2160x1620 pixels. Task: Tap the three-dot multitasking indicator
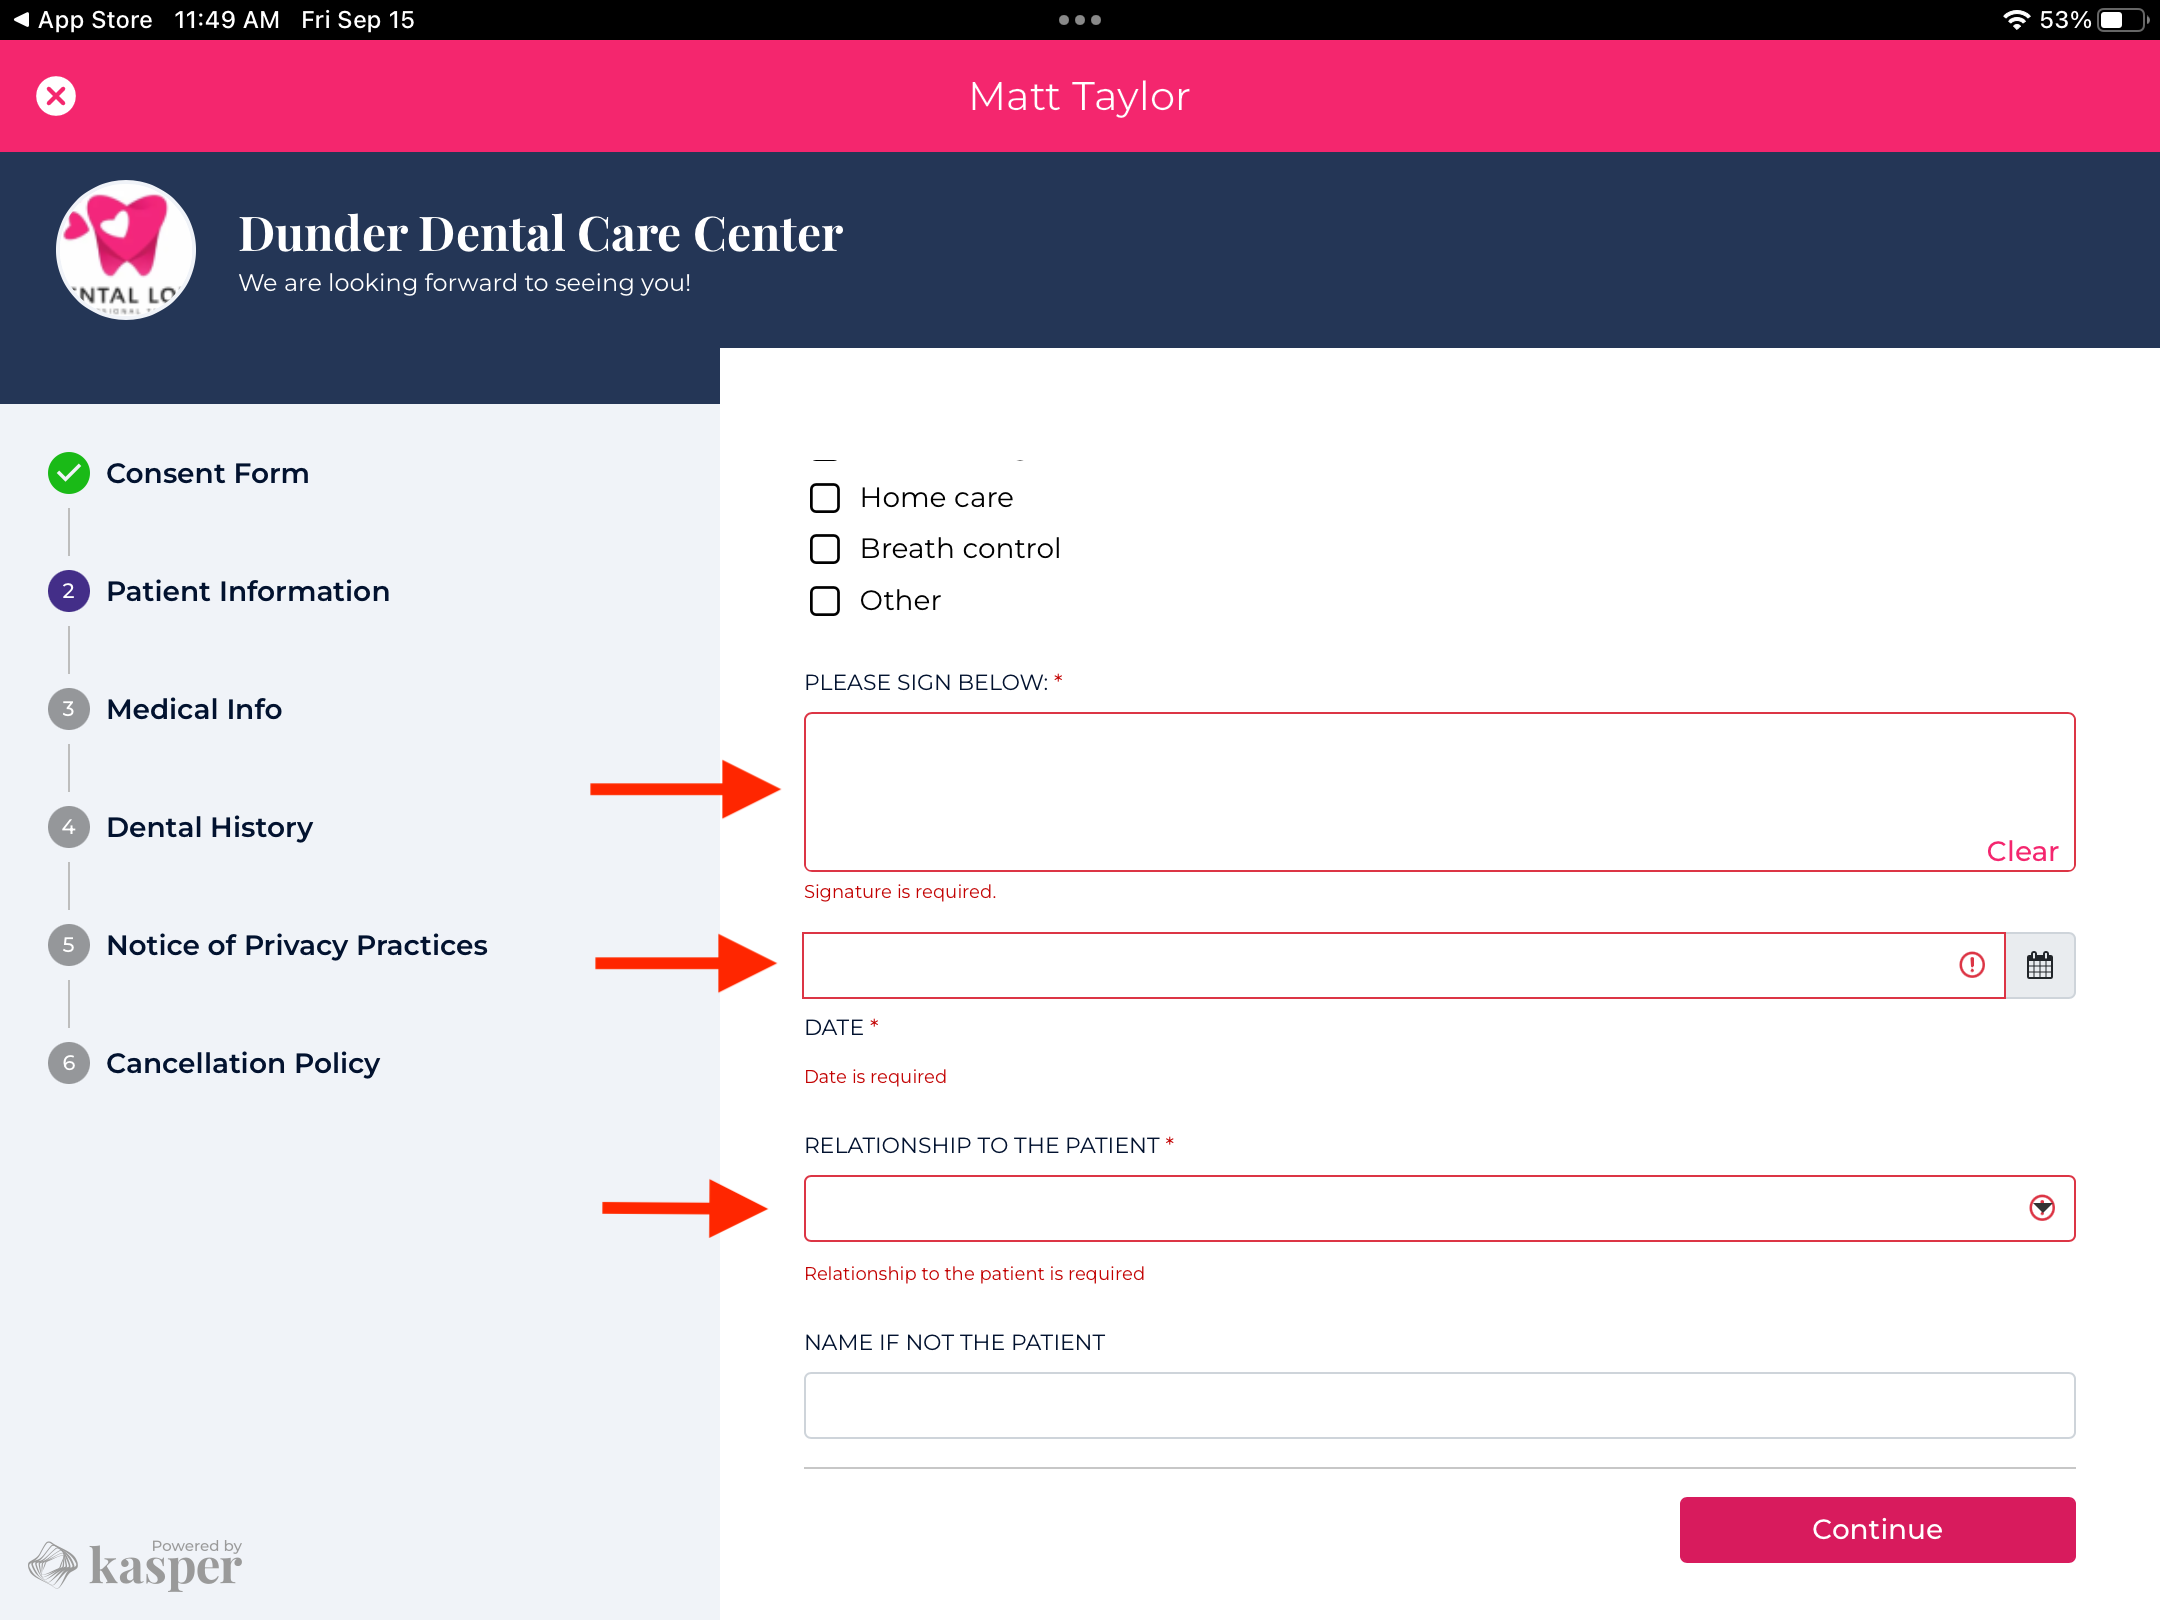click(x=1079, y=20)
